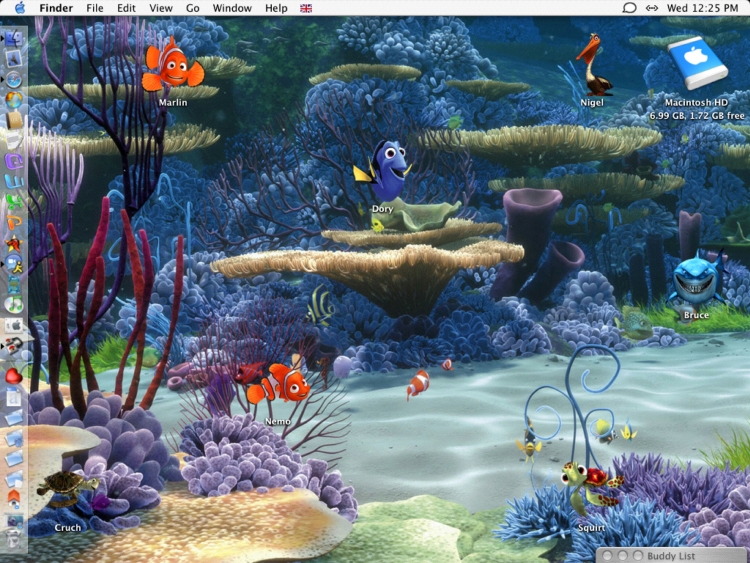Click the Wed 12:25 PM clock
Screen dimensions: 750x563
[x=703, y=8]
